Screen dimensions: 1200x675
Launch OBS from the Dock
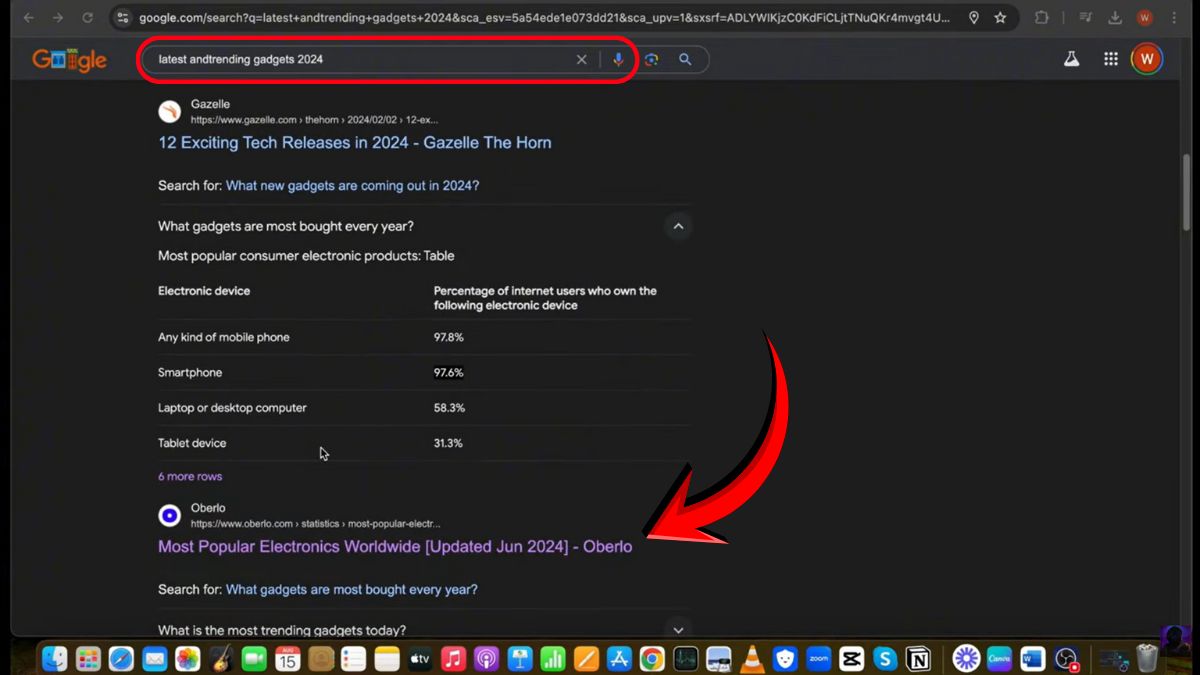(x=1068, y=659)
